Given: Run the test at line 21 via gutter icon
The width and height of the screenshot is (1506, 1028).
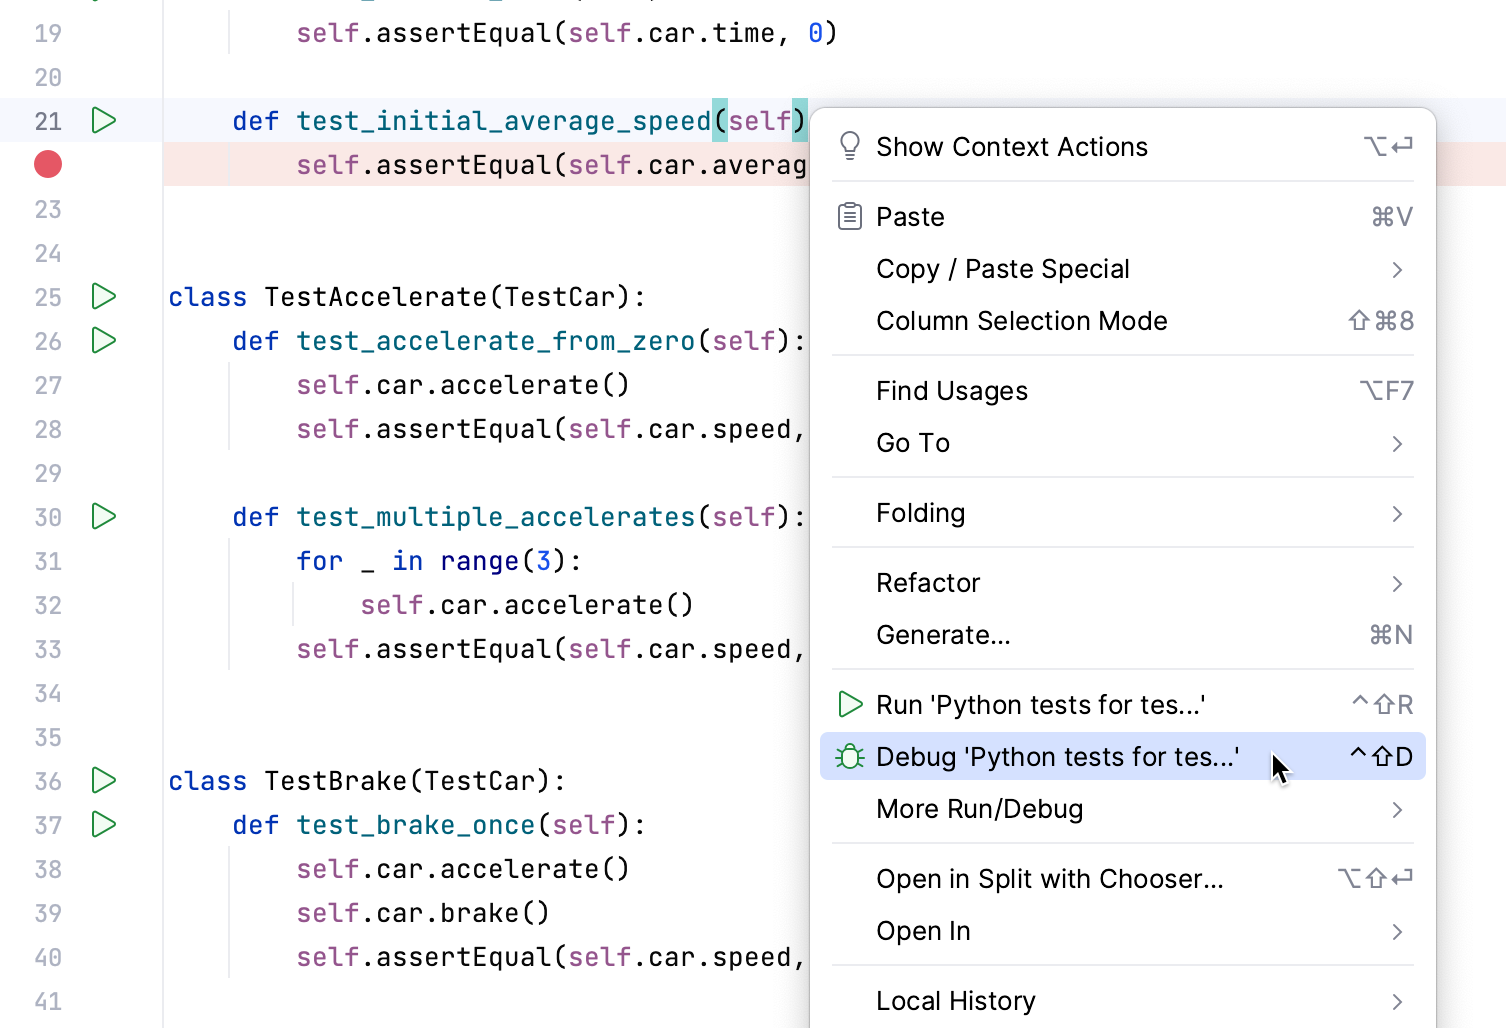Looking at the screenshot, I should point(103,120).
